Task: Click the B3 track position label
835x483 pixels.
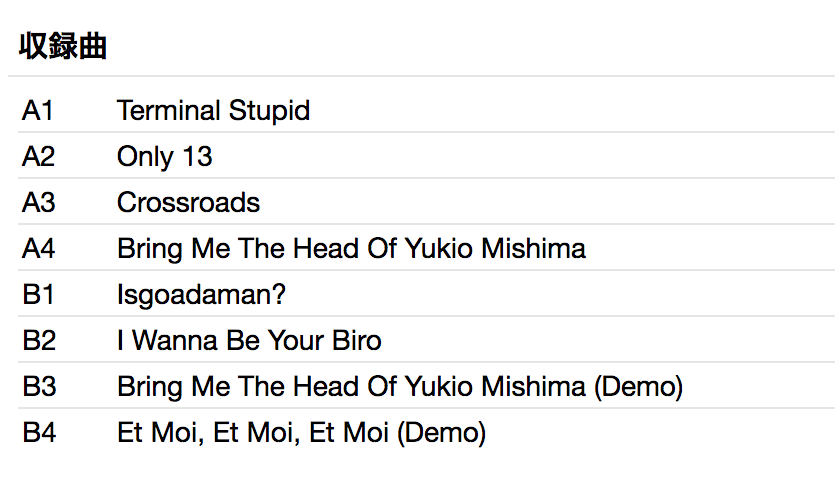Action: (39, 386)
